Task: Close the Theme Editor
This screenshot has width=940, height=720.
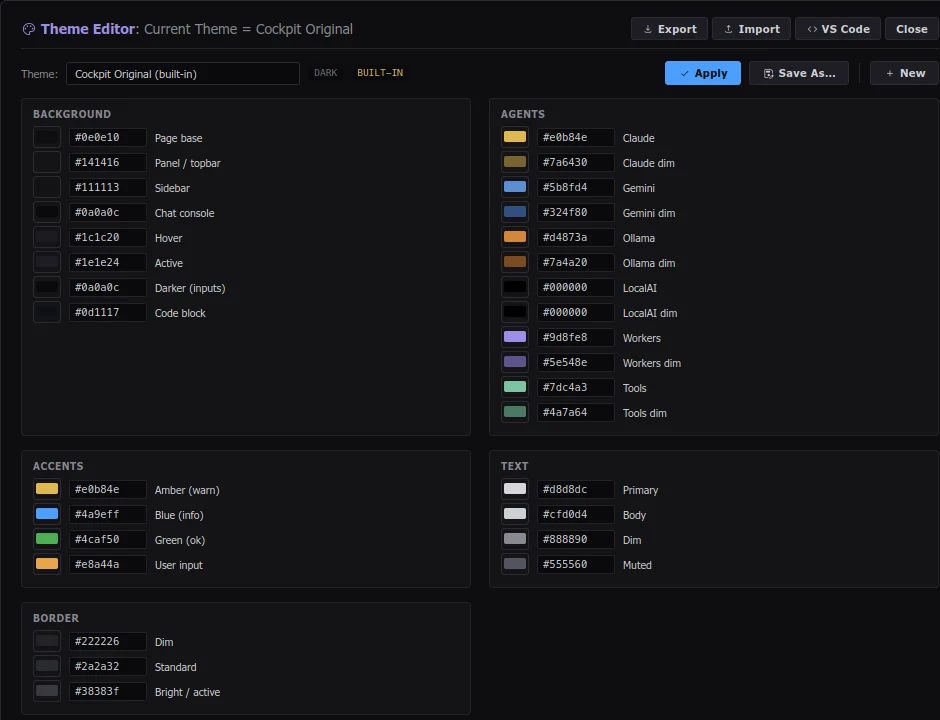Action: (911, 29)
